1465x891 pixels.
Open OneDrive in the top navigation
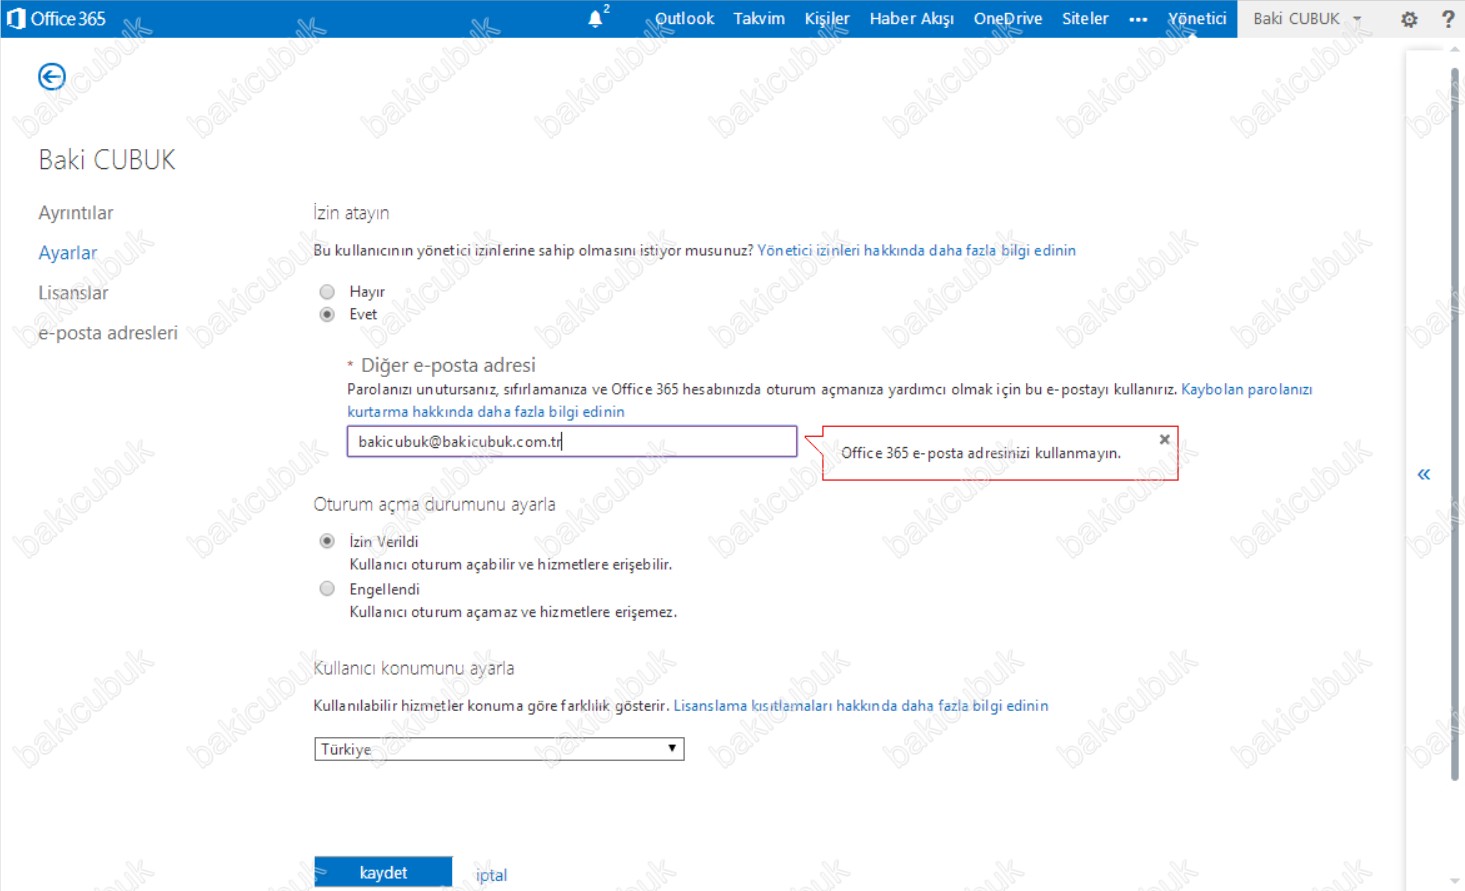[x=1008, y=19]
